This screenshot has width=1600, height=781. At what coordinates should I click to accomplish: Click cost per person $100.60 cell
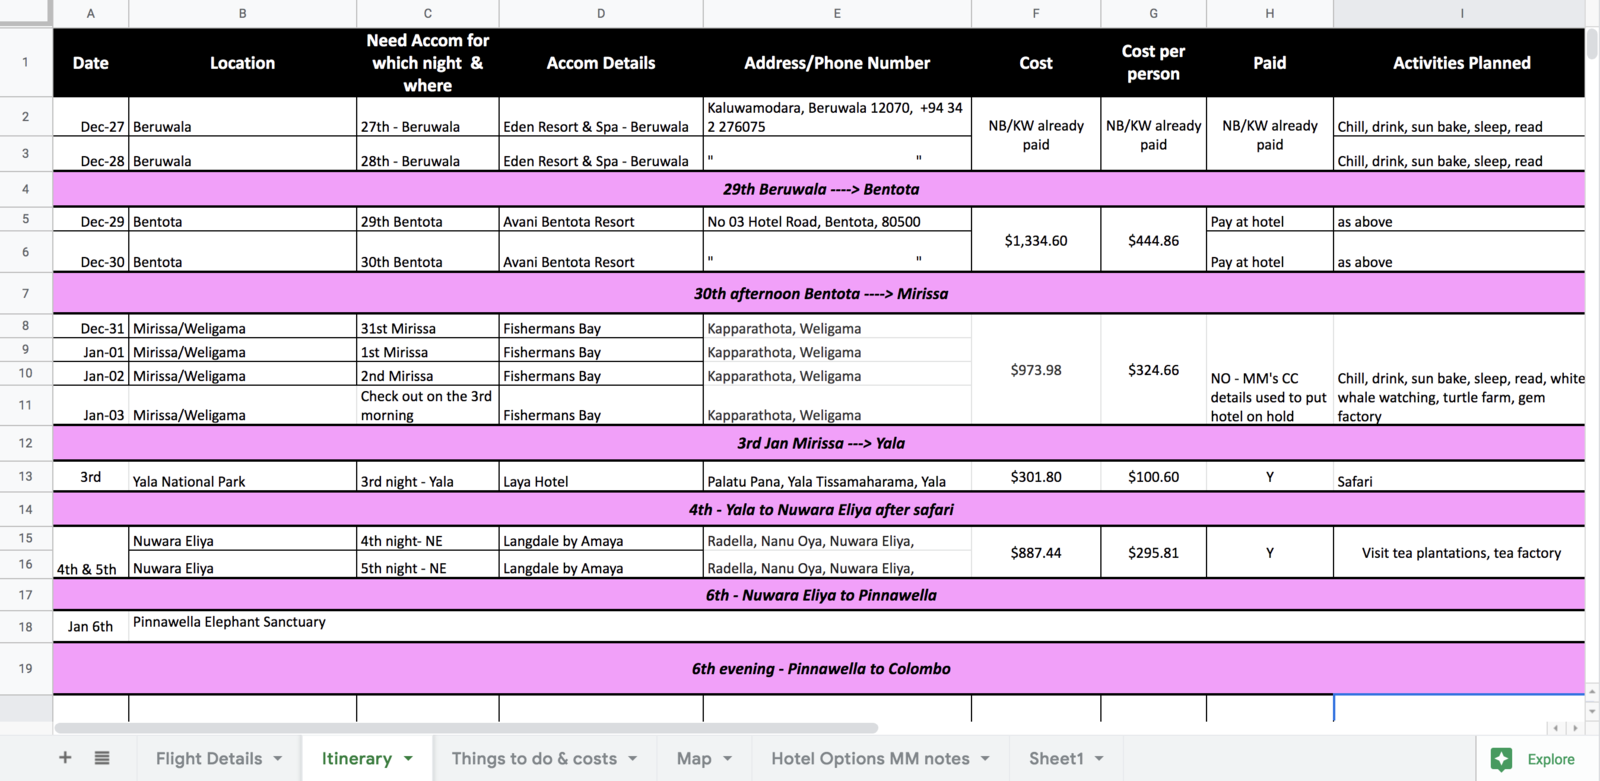(1153, 476)
